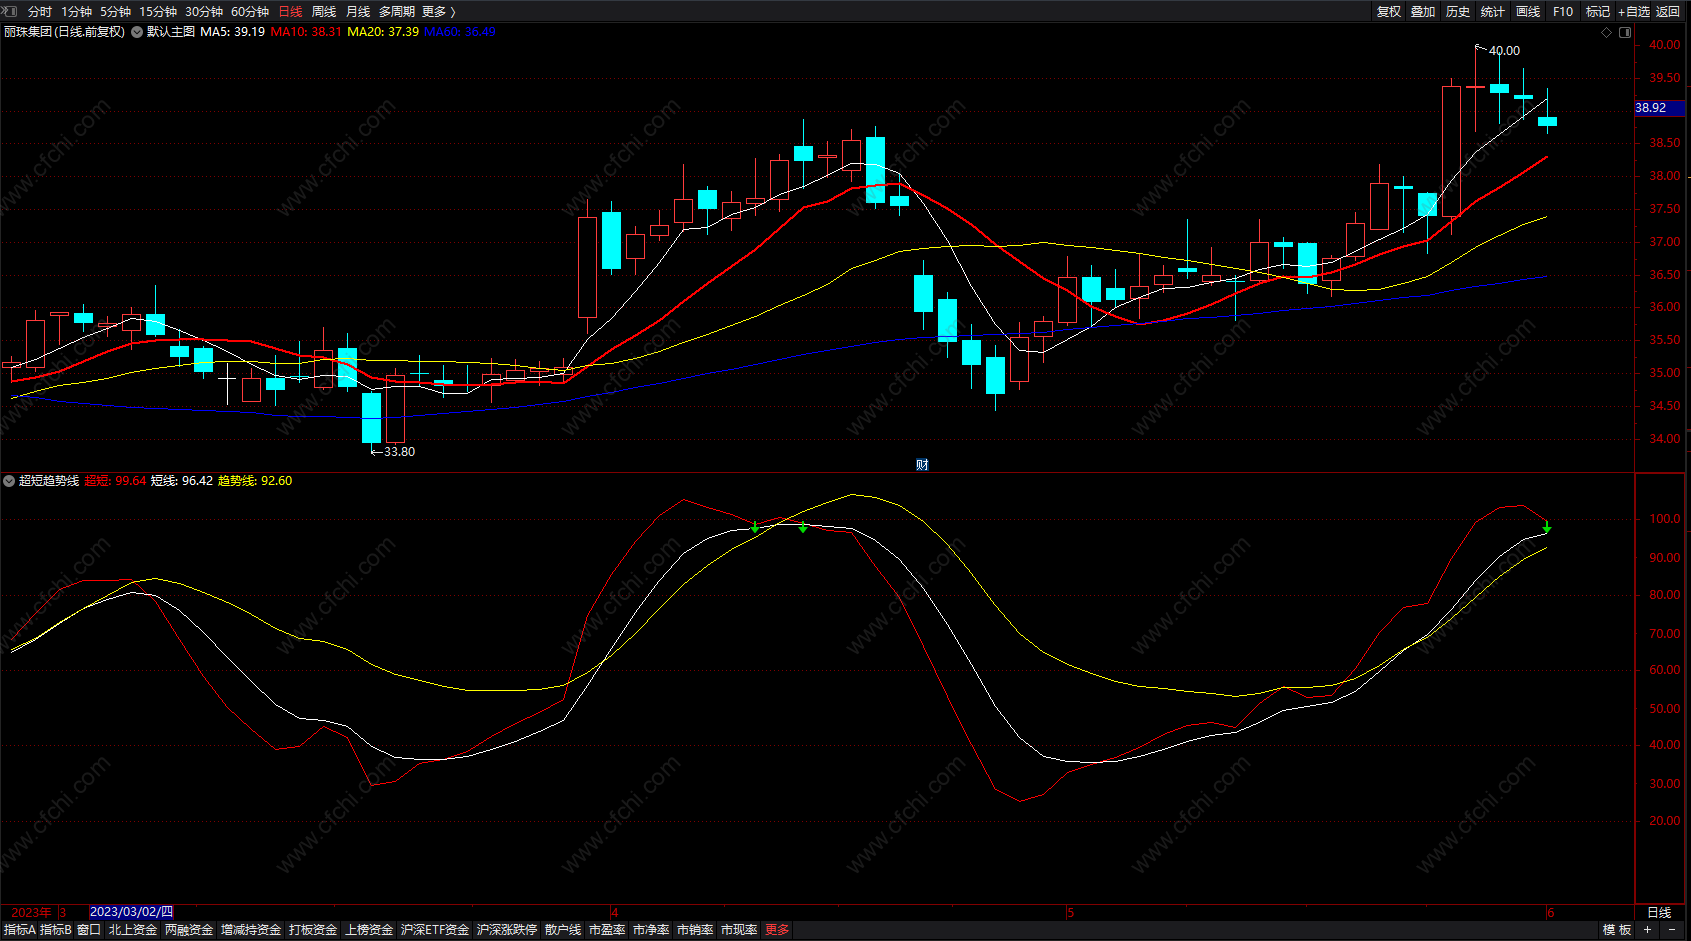Select the 60分钟 period tab
The height and width of the screenshot is (941, 1691).
250,12
